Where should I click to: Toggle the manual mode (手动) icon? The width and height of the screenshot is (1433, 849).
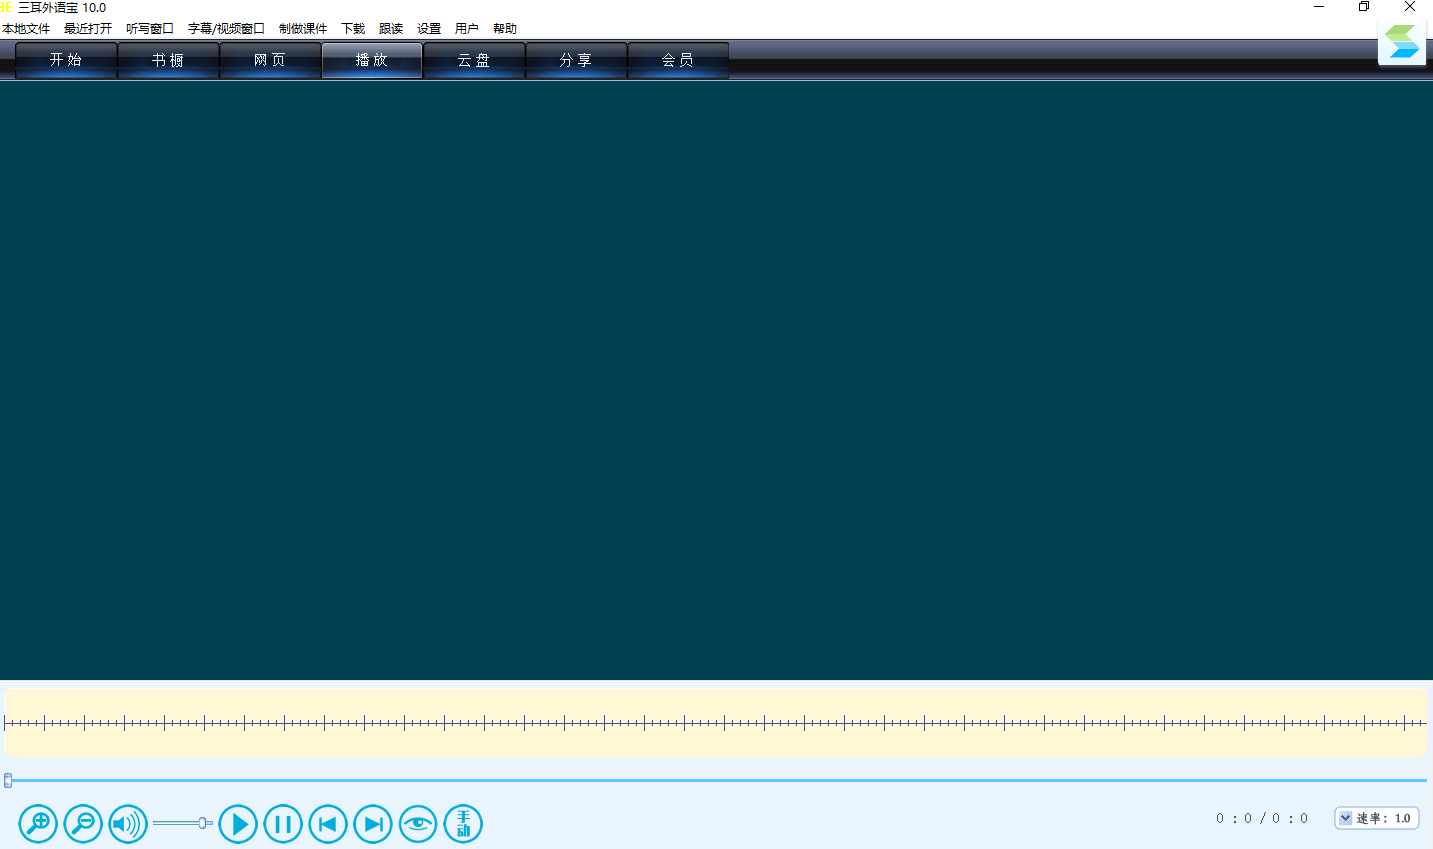click(x=463, y=824)
